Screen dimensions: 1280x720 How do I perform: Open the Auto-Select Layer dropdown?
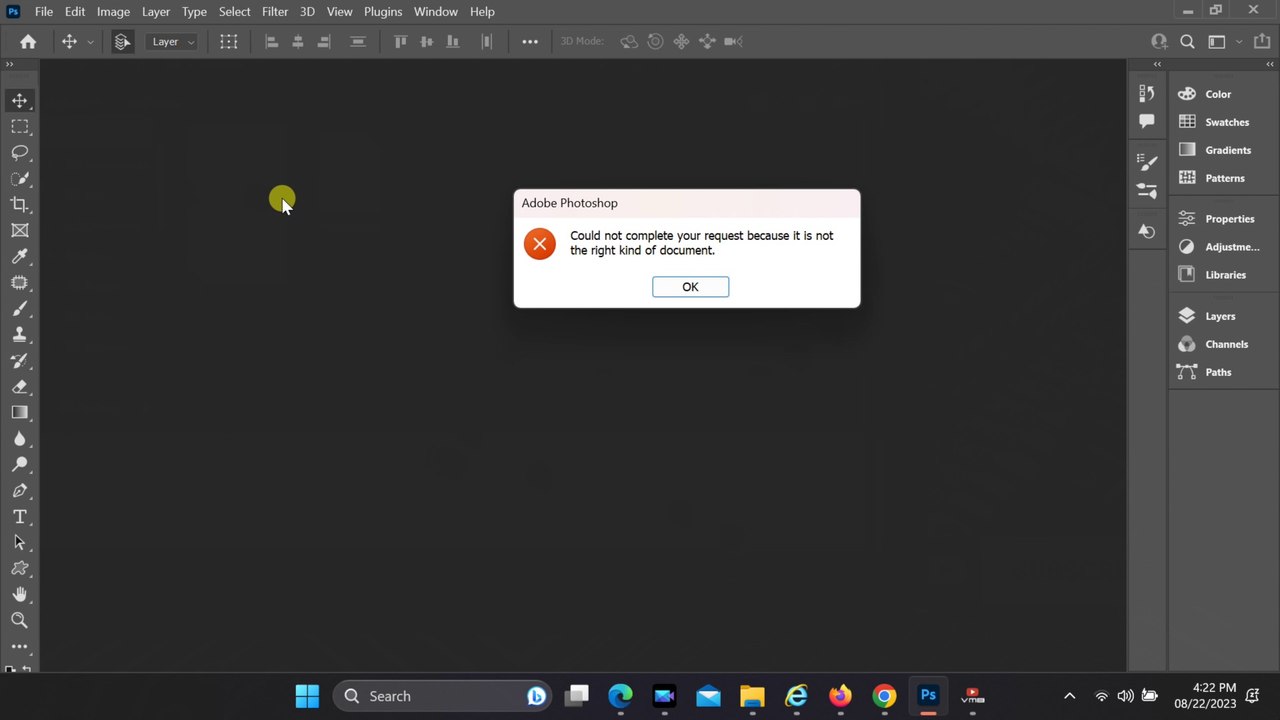(x=173, y=41)
